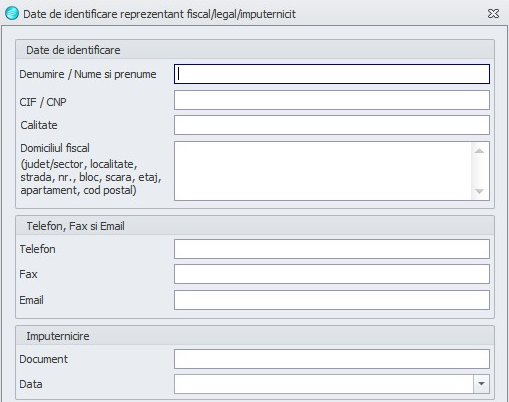Click into the Fax input field
509x402 pixels.
coord(332,274)
